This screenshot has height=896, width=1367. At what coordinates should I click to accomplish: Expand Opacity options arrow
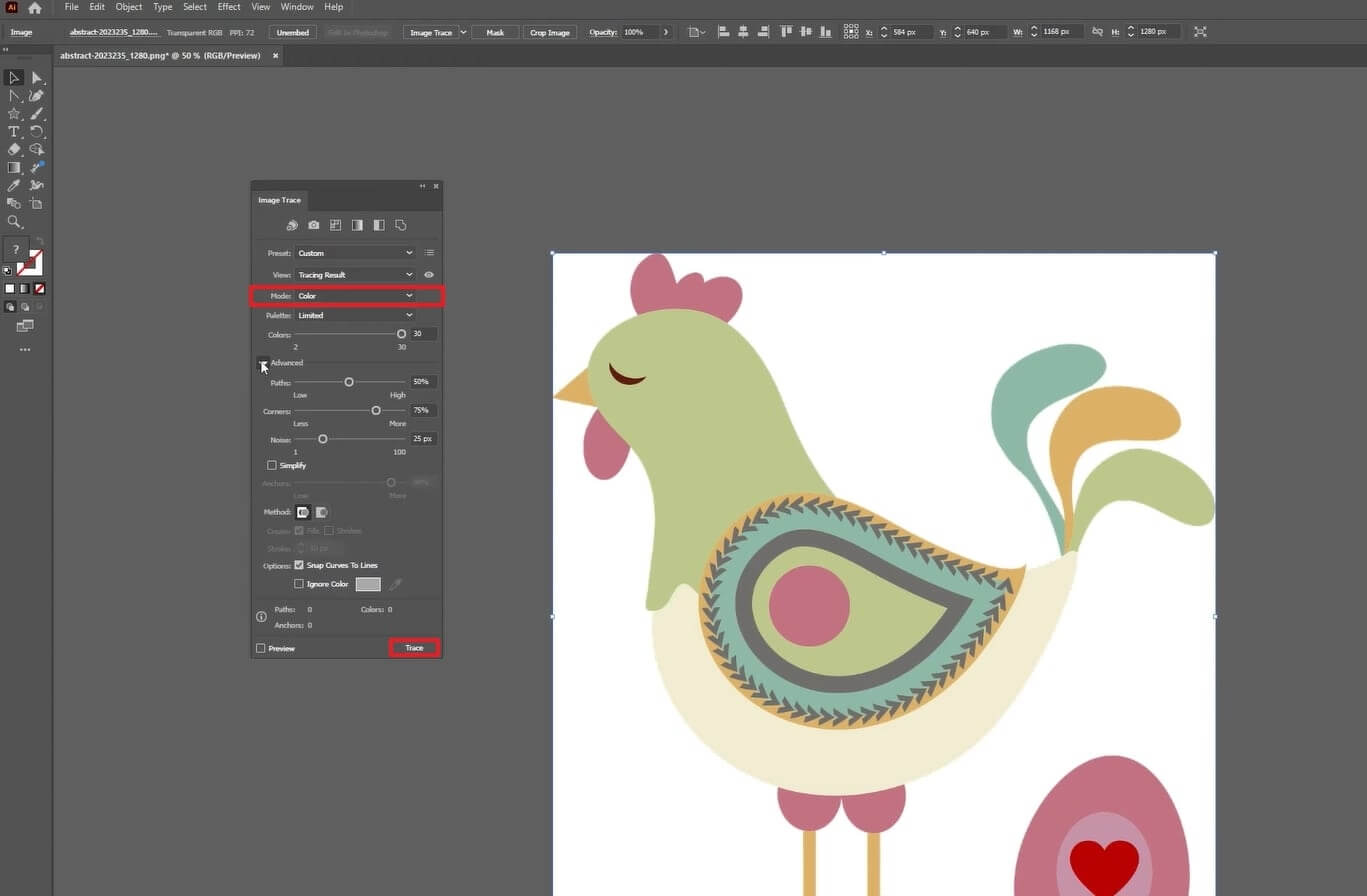[x=666, y=32]
